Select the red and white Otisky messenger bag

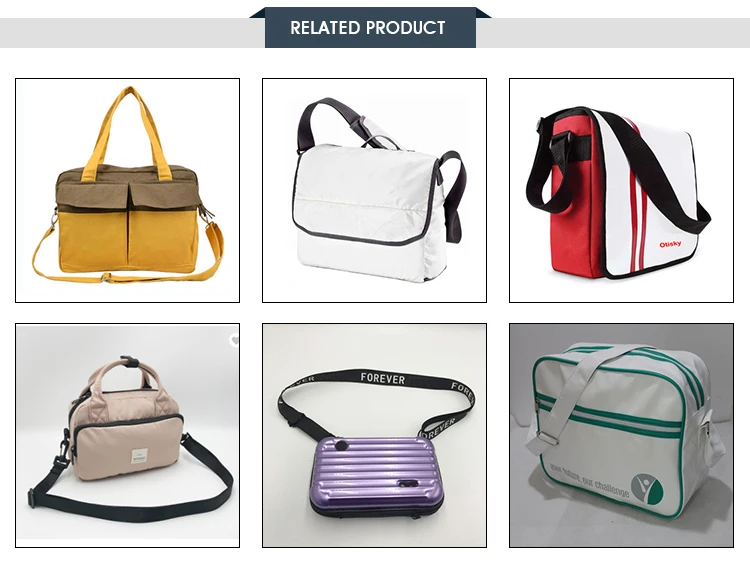[621, 190]
